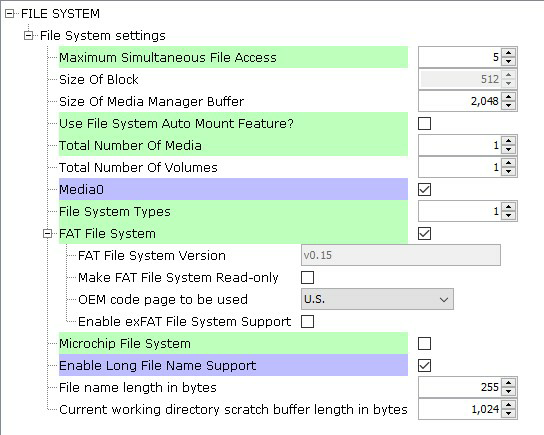The height and width of the screenshot is (435, 544).
Task: Select Make FAT File System Read-only label
Action: point(178,278)
